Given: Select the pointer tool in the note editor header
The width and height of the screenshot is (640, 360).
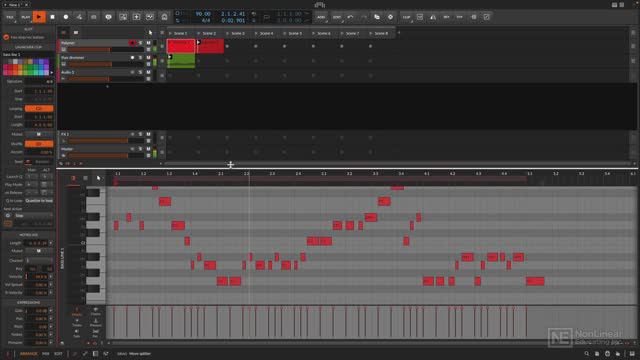Looking at the screenshot, I should pyautogui.click(x=98, y=178).
